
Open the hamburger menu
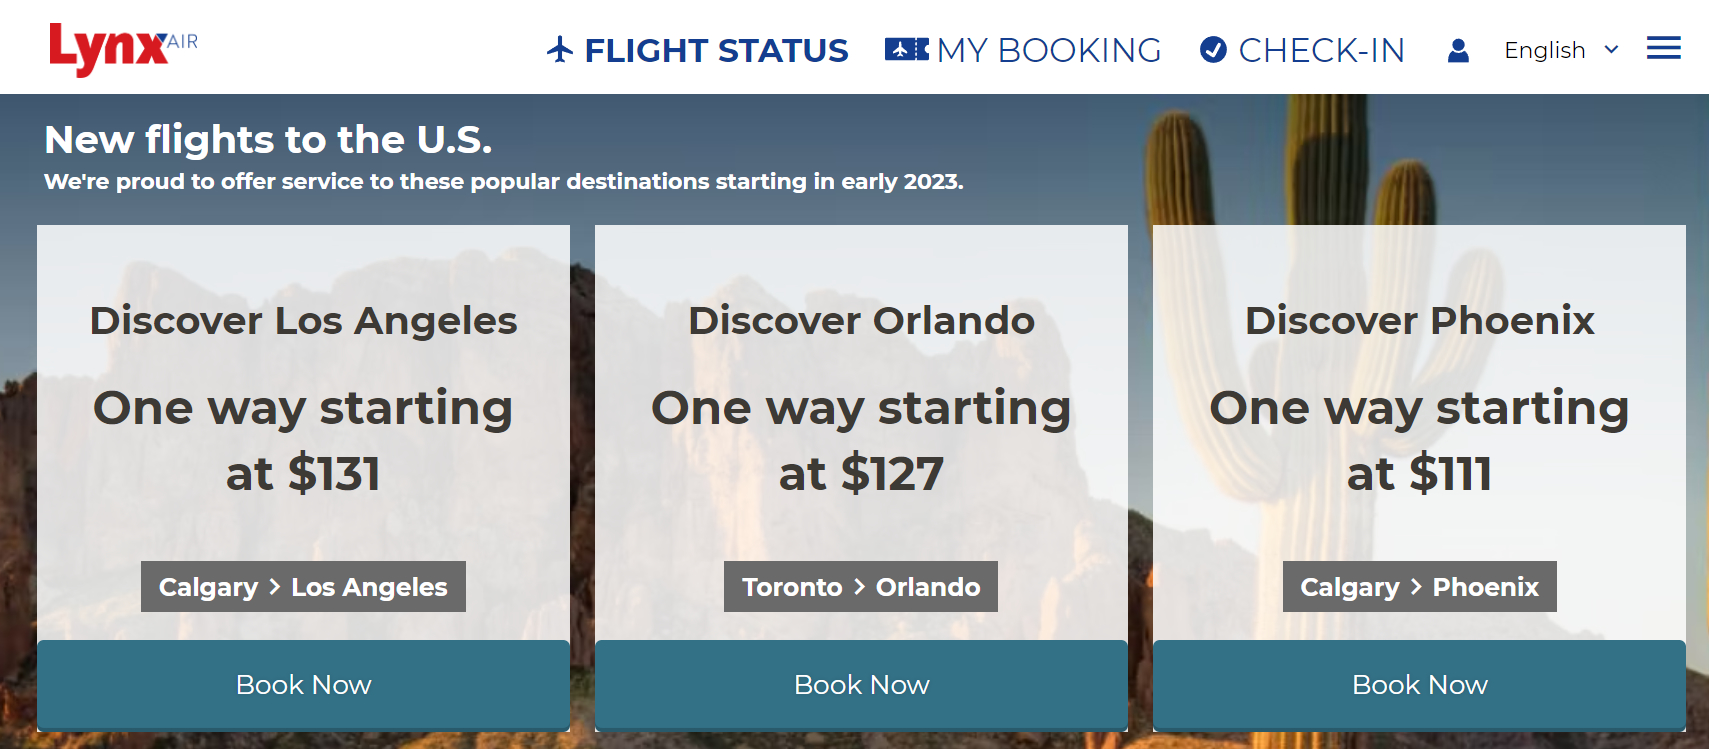[x=1663, y=48]
